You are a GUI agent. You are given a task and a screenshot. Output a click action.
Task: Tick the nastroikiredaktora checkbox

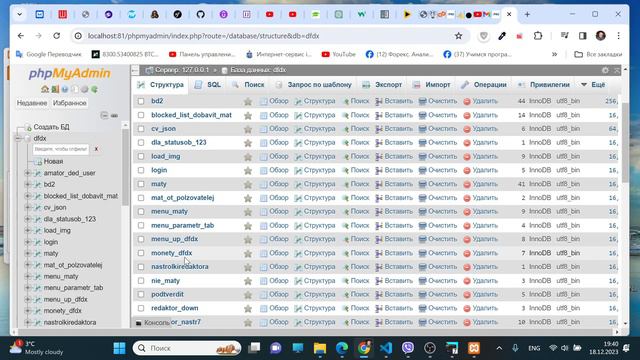141,267
